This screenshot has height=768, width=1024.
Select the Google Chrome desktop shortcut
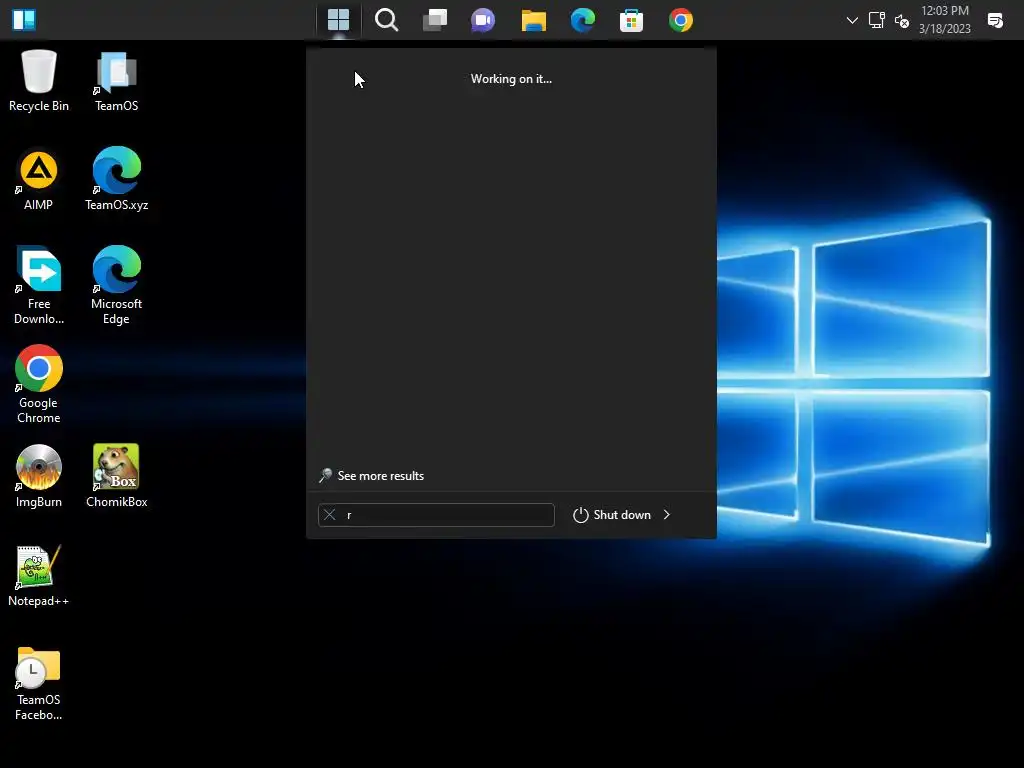pos(39,384)
